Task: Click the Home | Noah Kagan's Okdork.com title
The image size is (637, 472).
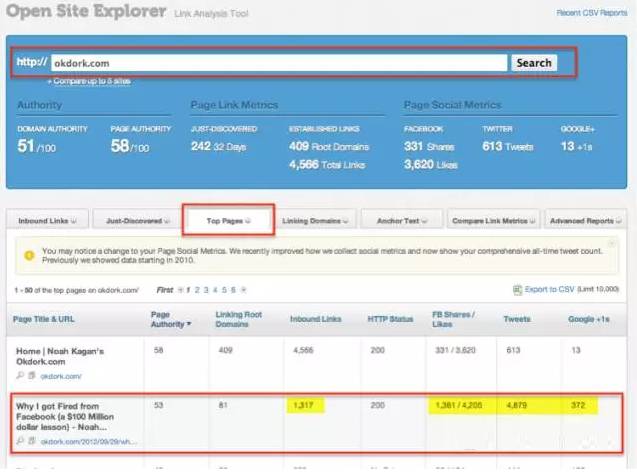Action: tap(60, 356)
